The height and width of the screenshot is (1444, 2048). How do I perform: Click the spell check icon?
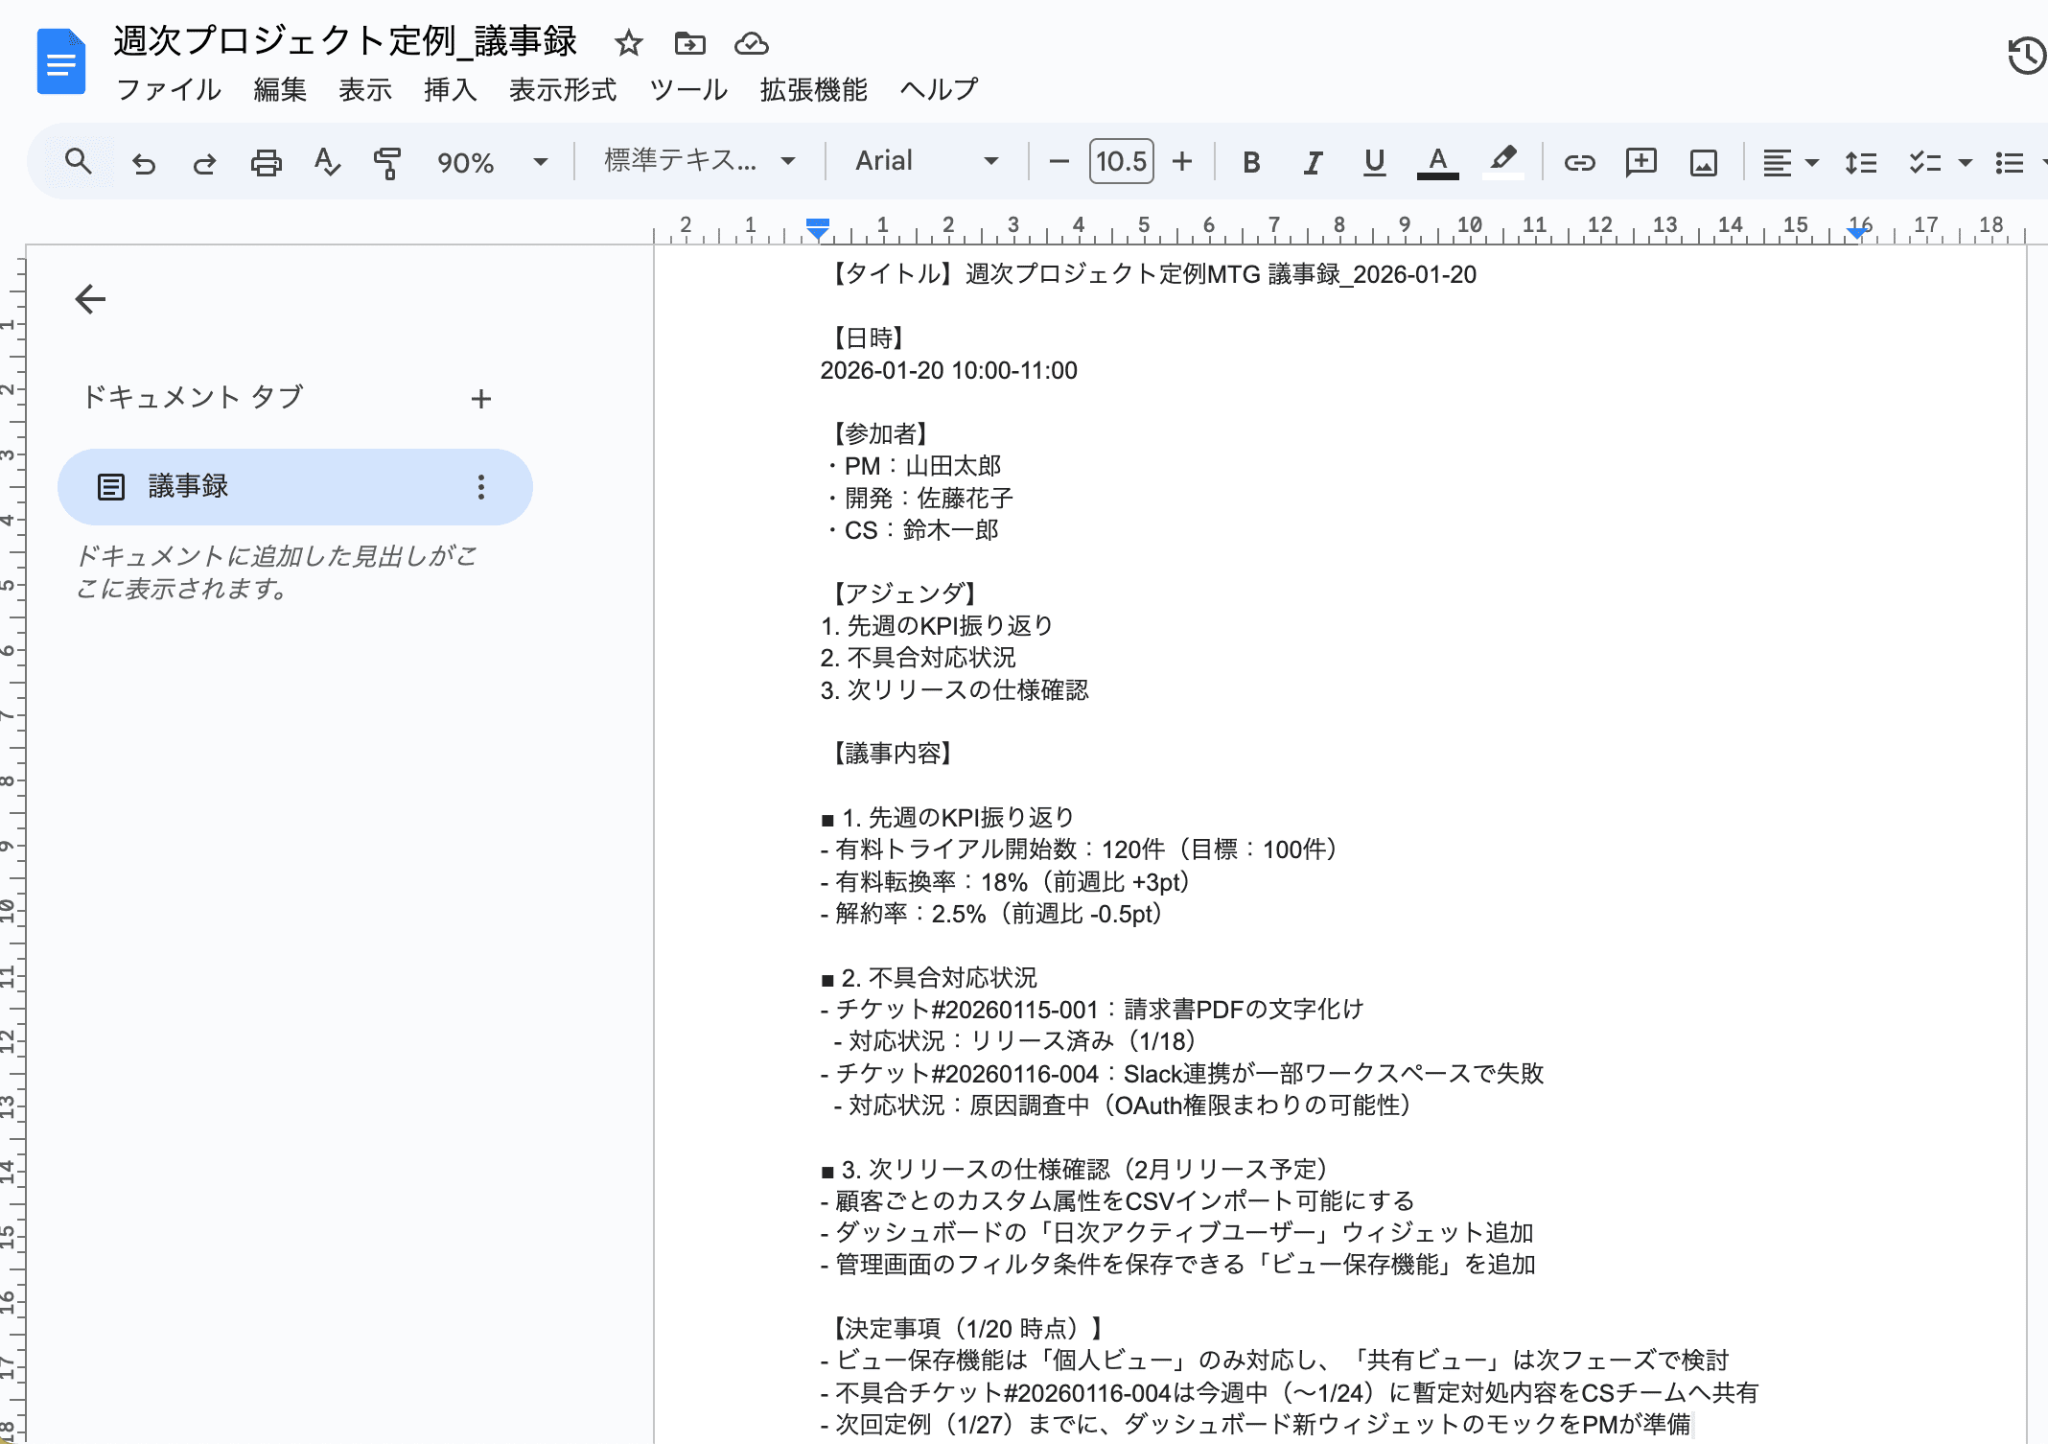[326, 162]
